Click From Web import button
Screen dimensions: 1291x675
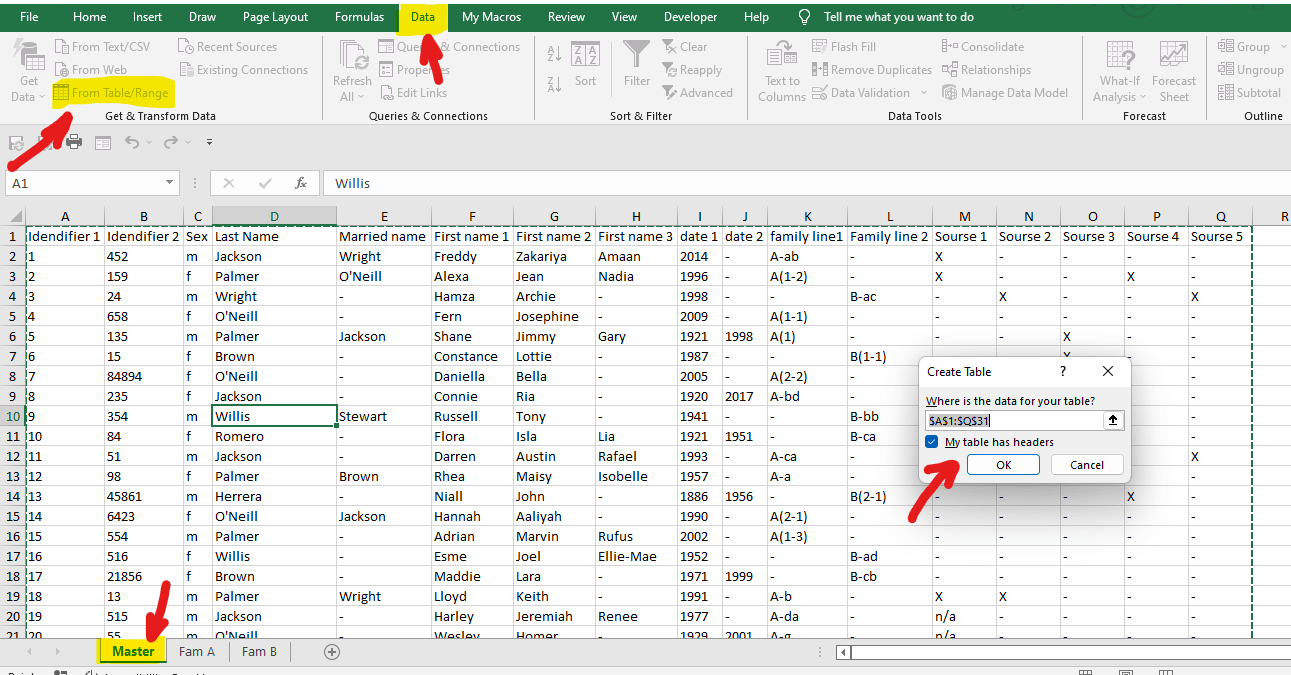[x=90, y=70]
